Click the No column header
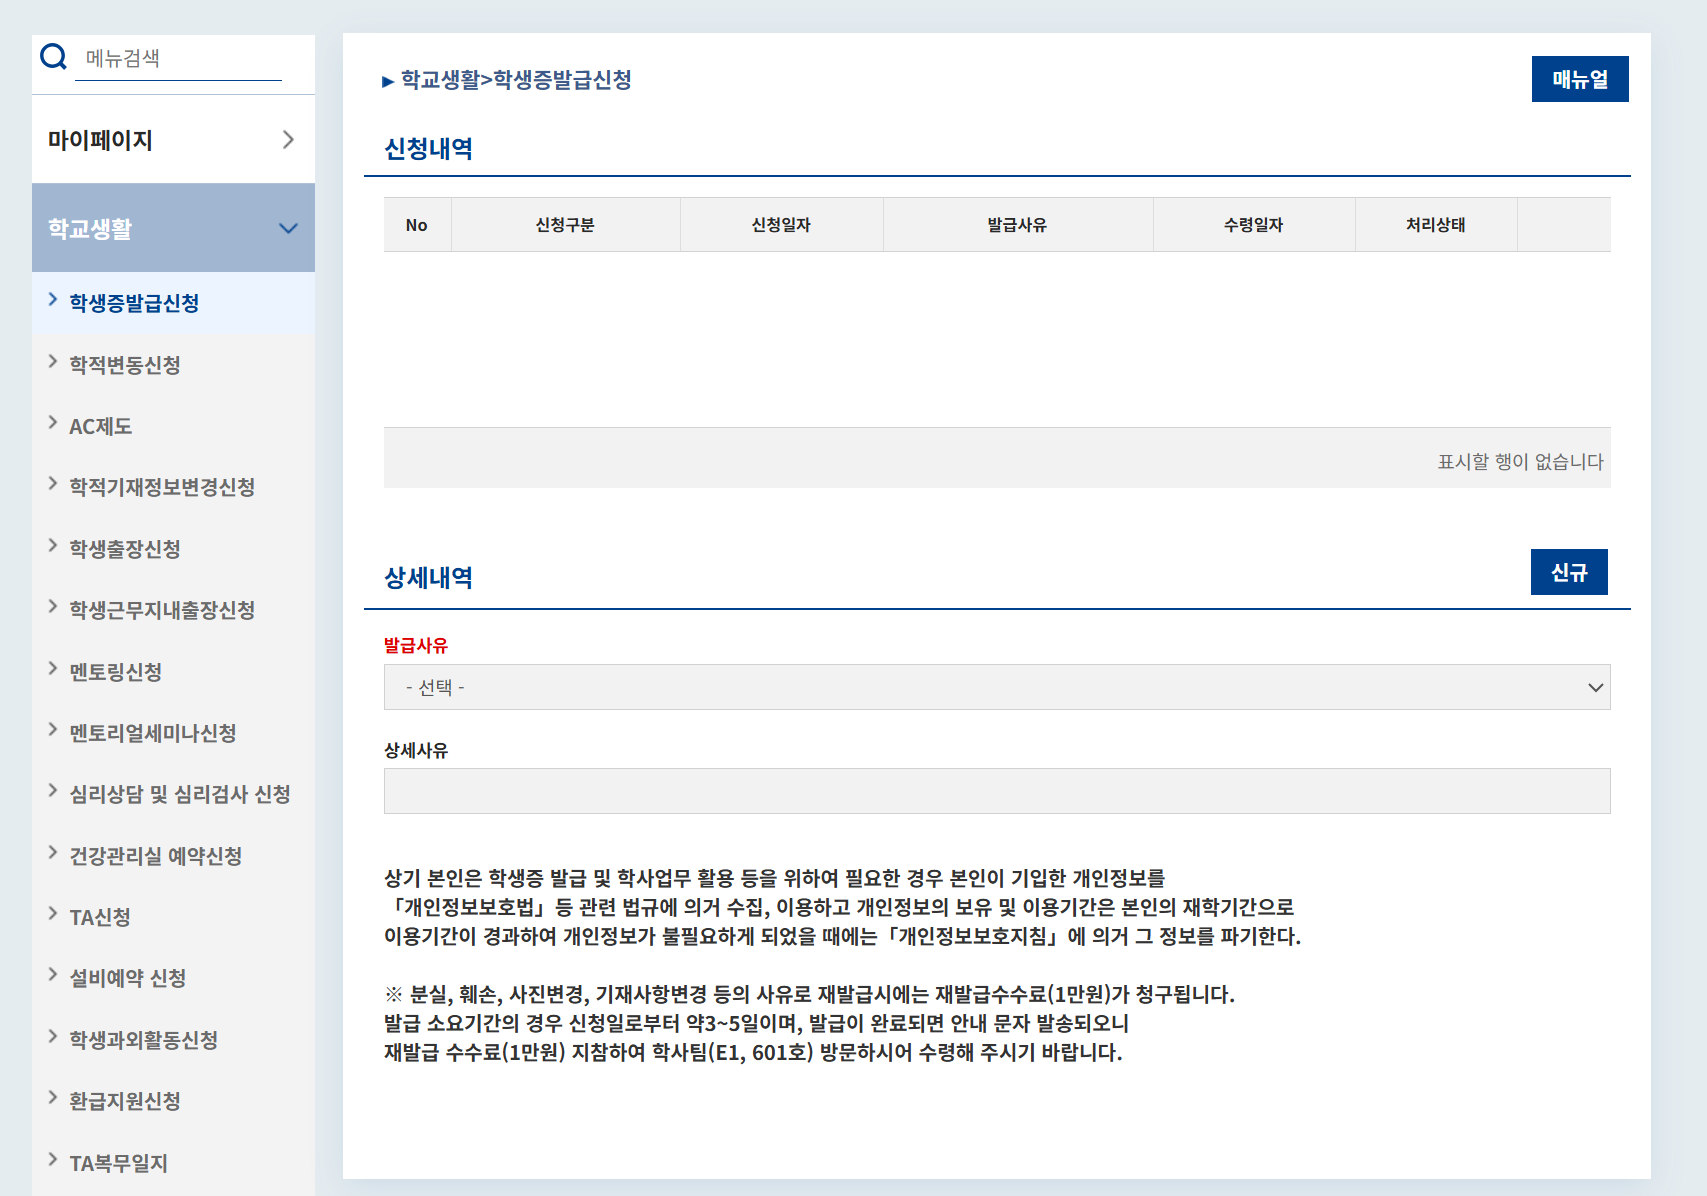 click(x=417, y=225)
